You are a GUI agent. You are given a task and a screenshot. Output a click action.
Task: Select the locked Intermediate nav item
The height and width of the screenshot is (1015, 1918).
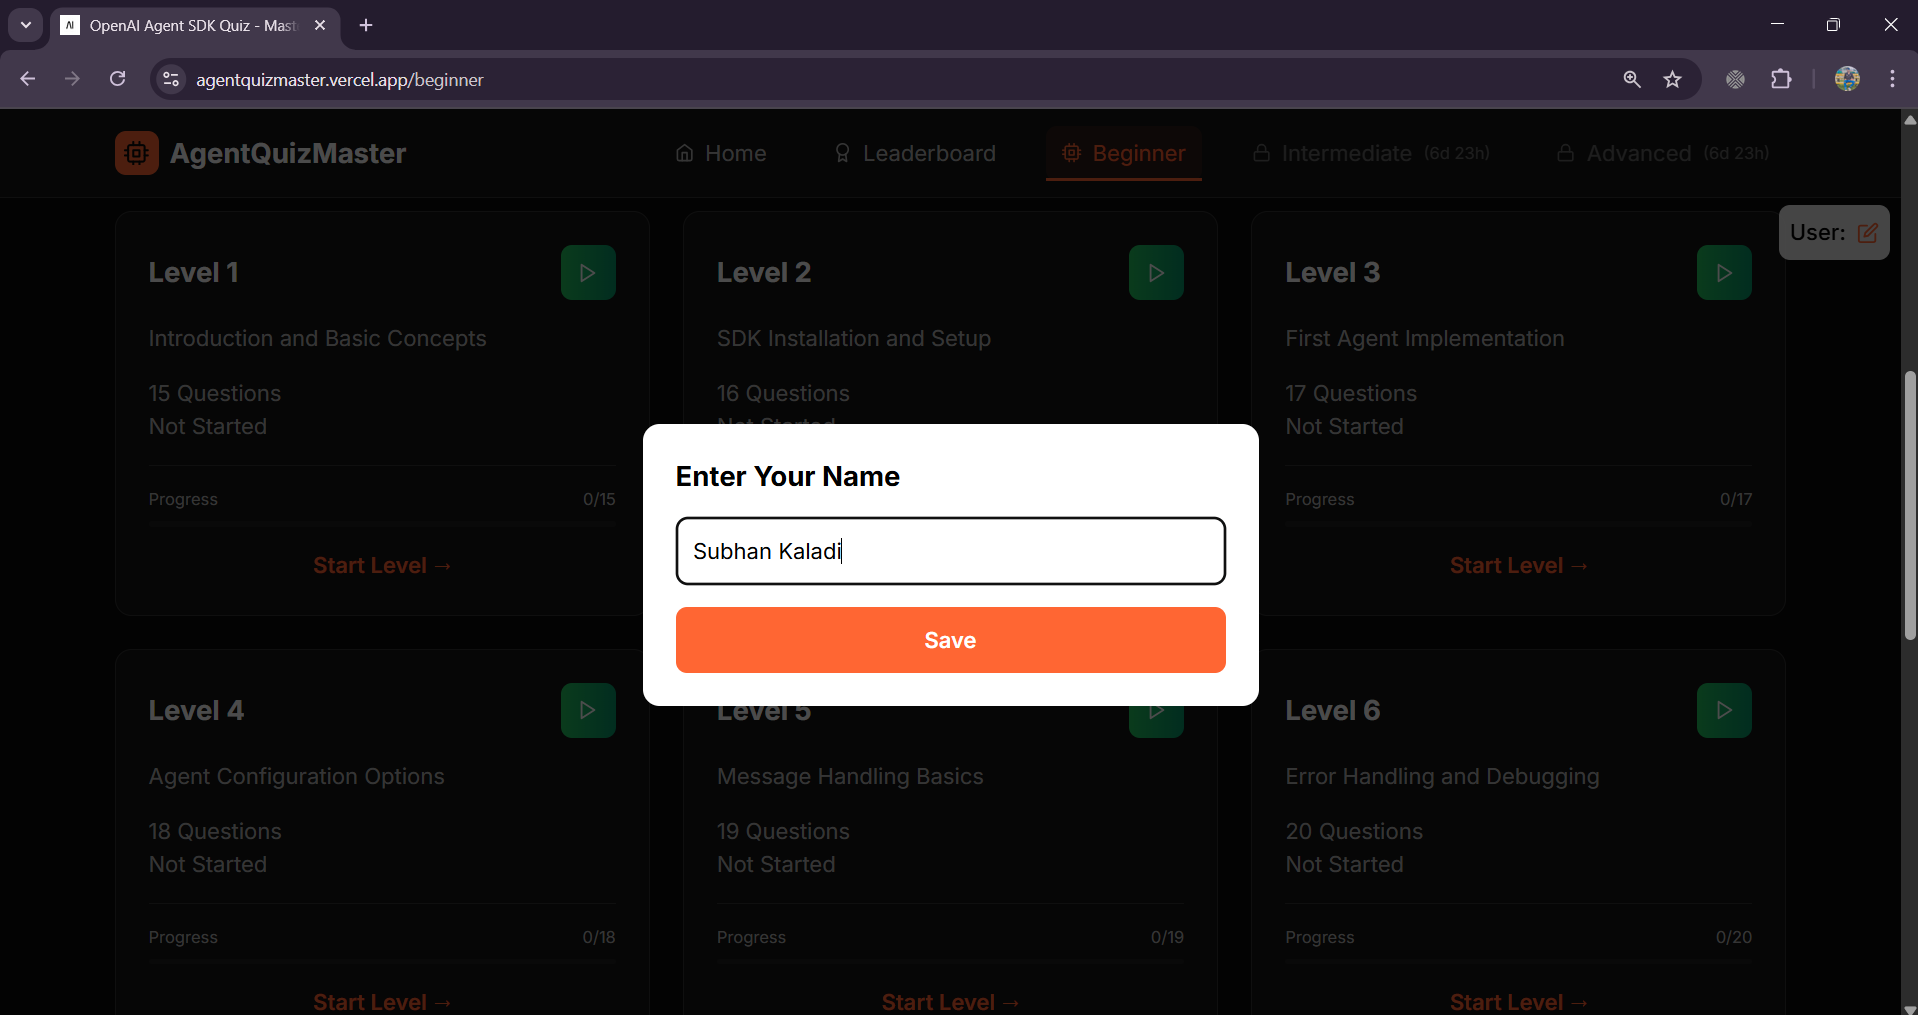[1371, 153]
